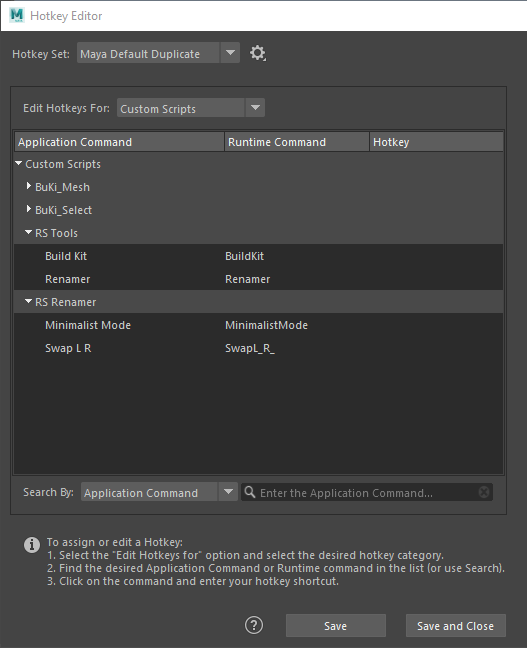Viewport: 527px width, 648px height.
Task: Click the info icon beside instructions
Action: [x=32, y=545]
